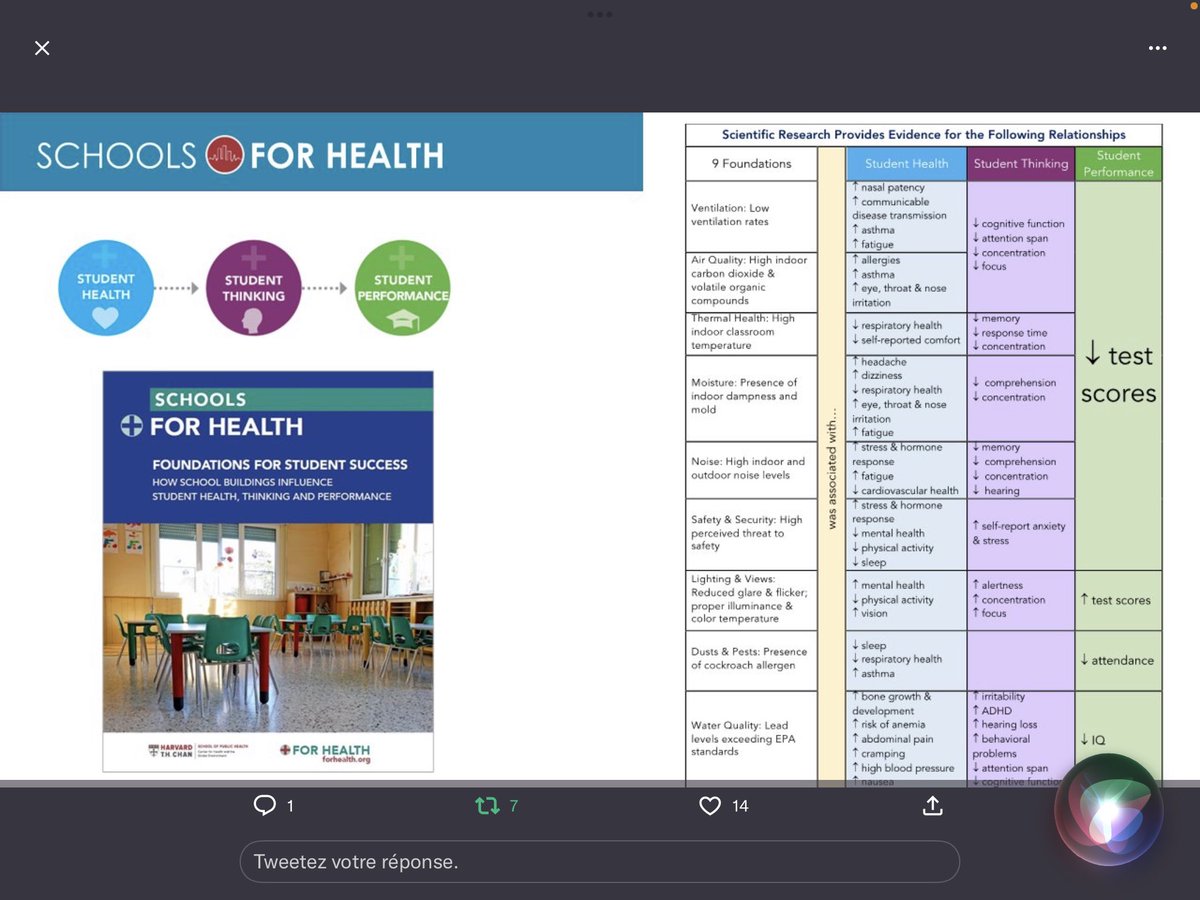Tap the 'Noise: High indoor and outdoor' cell
Image resolution: width=1200 pixels, height=900 pixels.
point(751,469)
